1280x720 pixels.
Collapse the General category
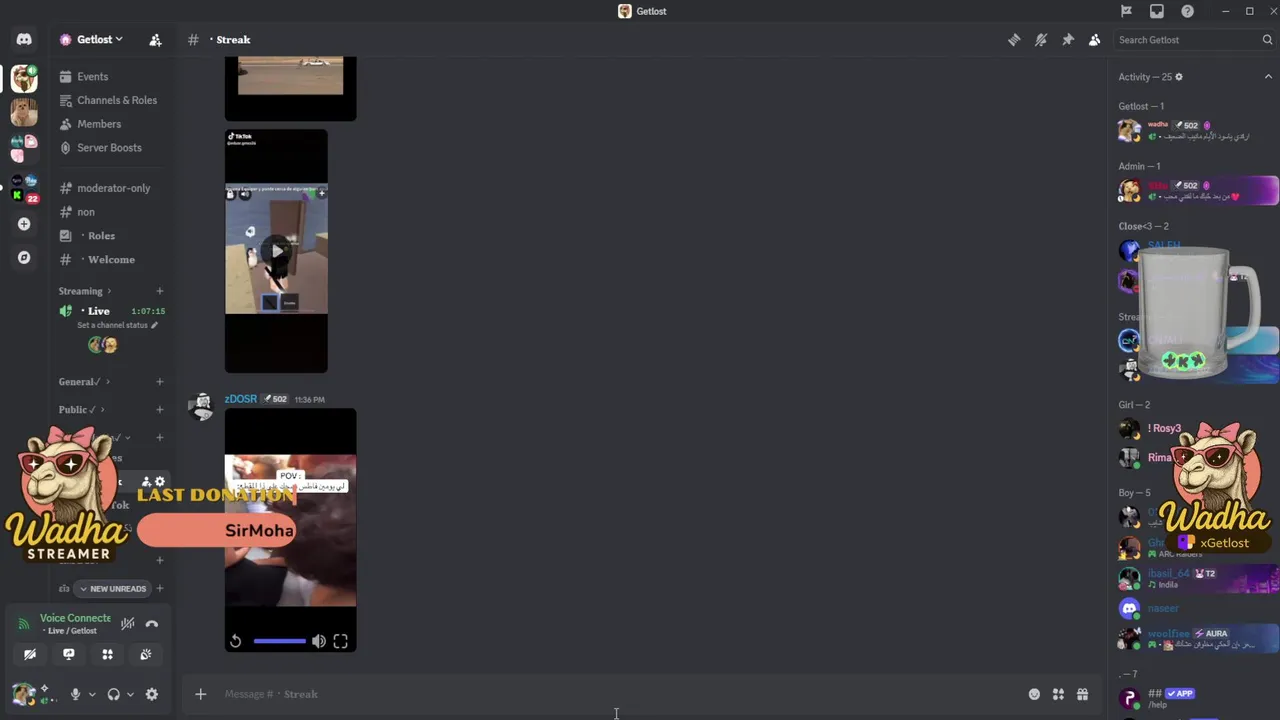[x=84, y=382]
